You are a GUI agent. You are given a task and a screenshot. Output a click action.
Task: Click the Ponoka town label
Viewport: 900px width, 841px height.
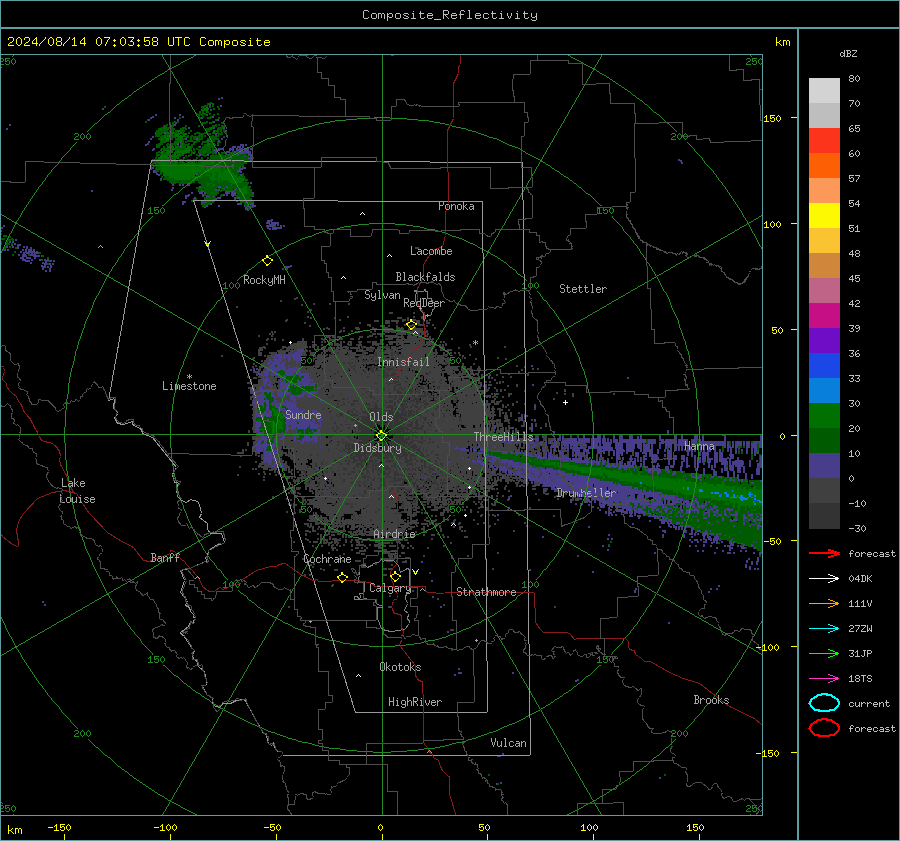point(456,206)
